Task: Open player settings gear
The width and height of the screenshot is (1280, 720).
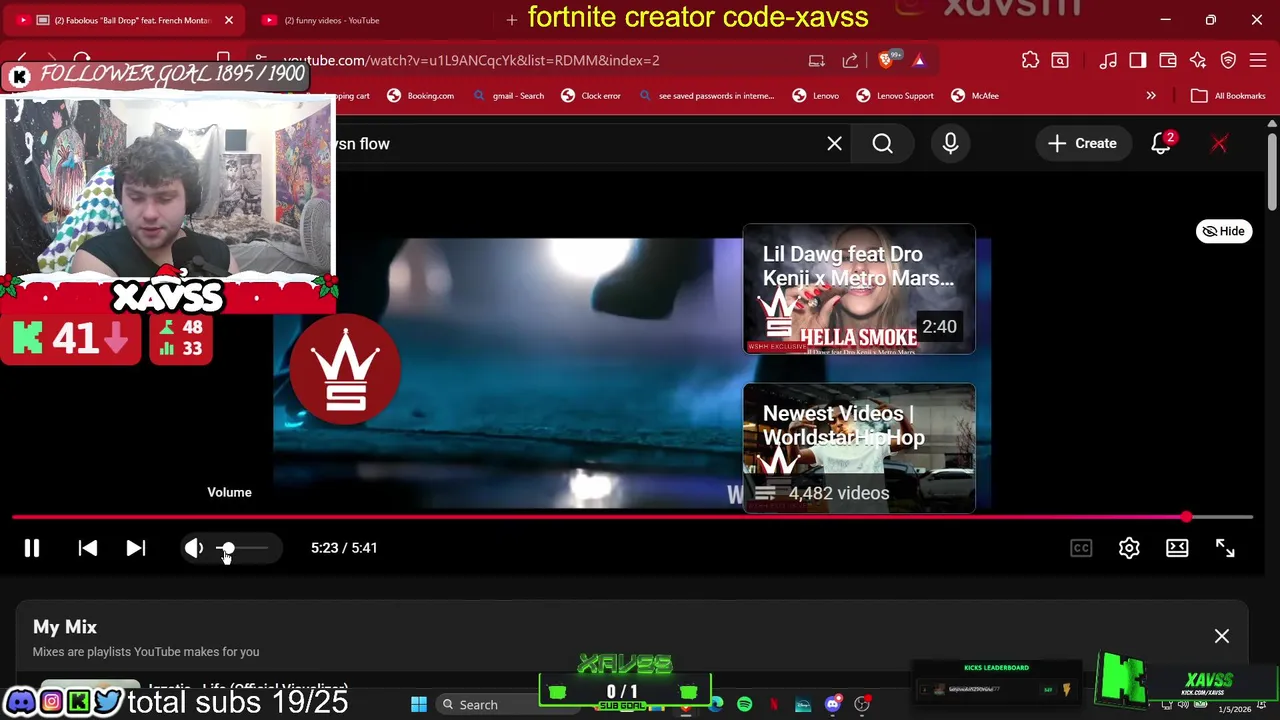Action: (x=1129, y=548)
